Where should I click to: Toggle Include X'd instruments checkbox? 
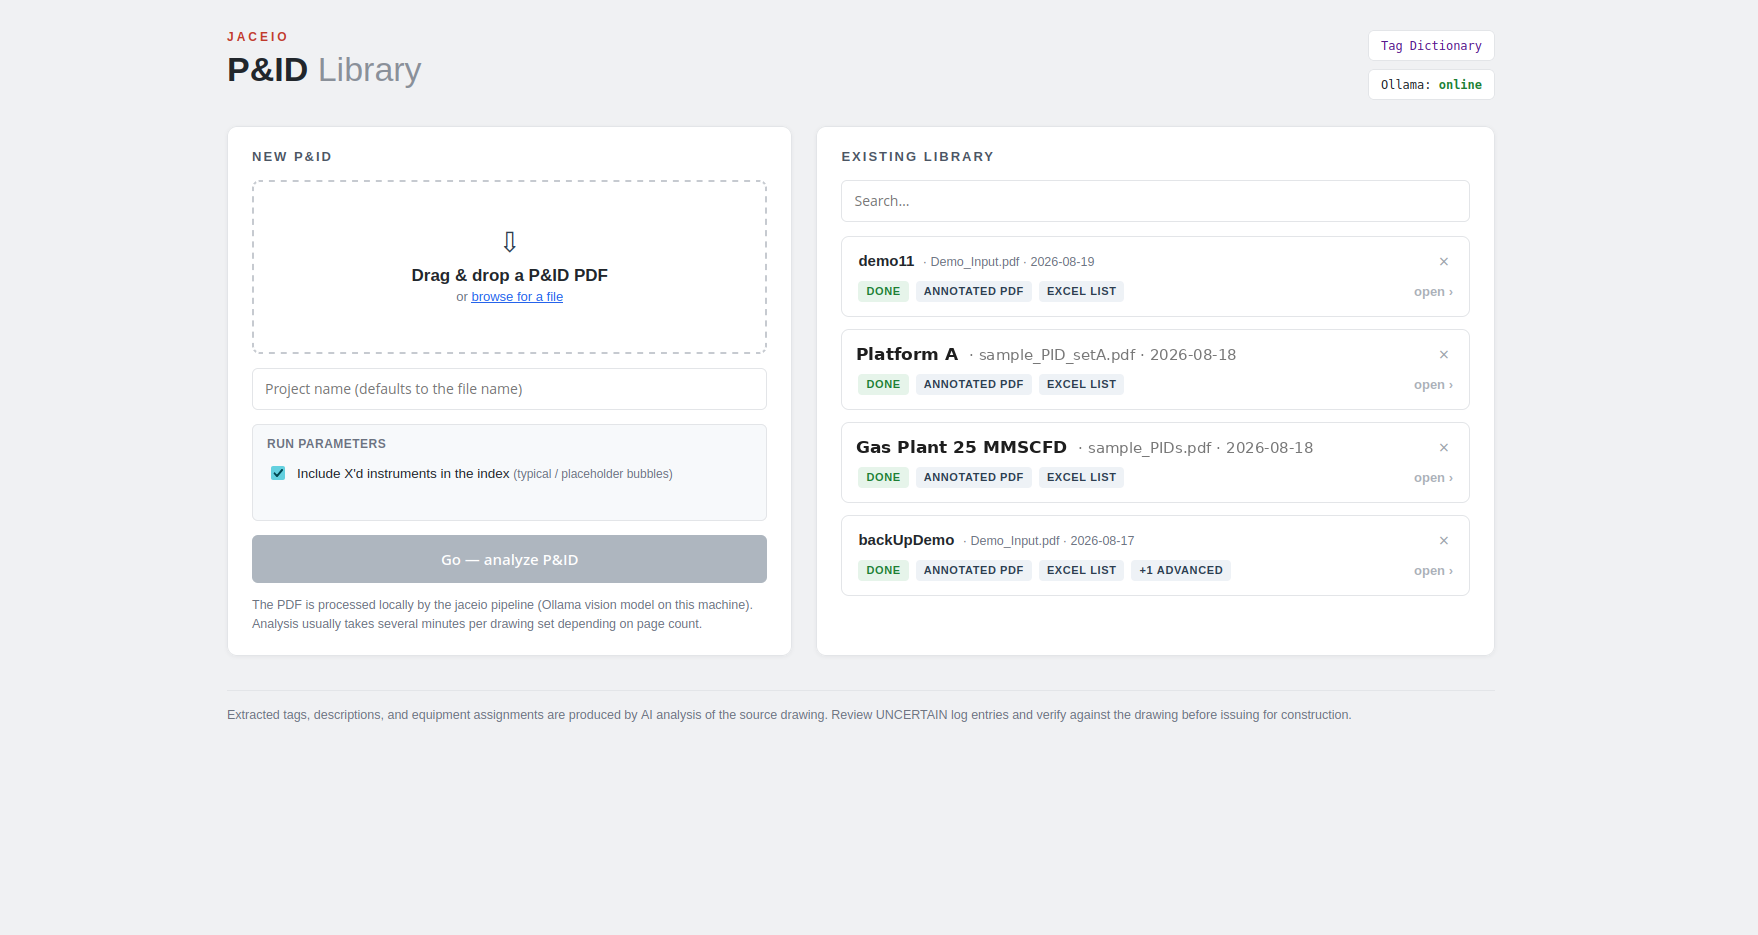278,473
